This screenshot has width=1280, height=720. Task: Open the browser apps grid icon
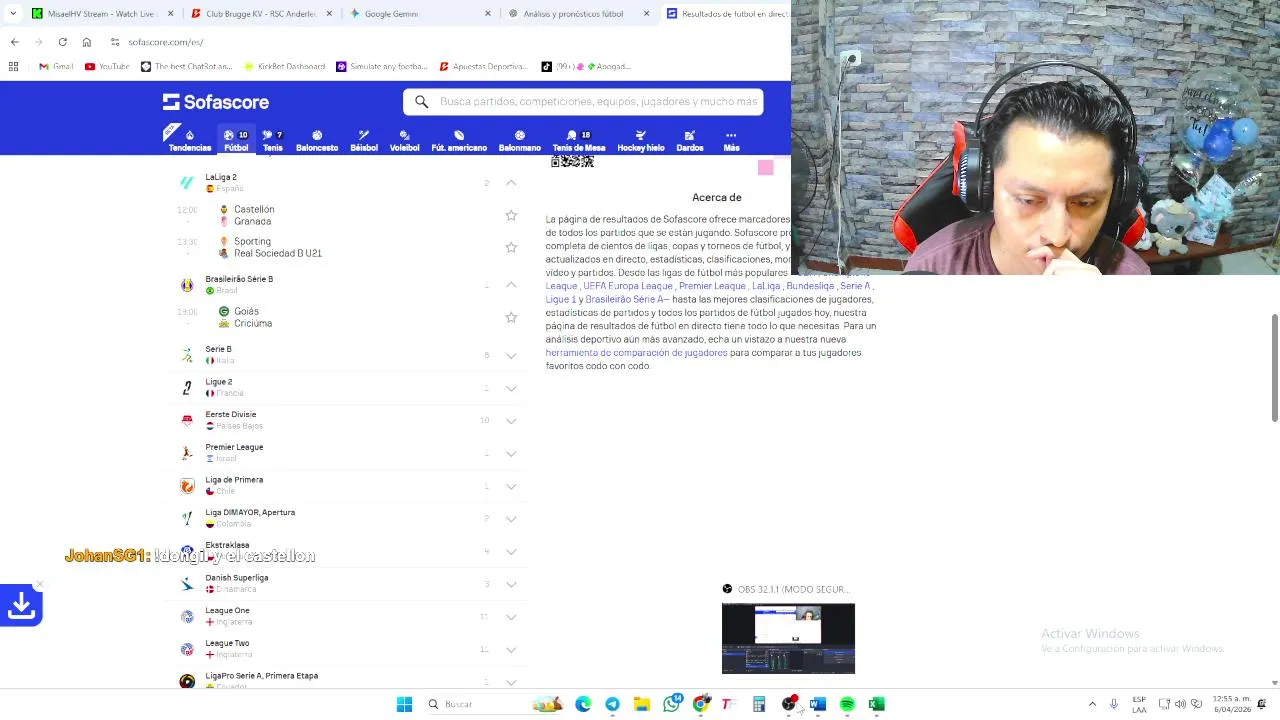[14, 67]
